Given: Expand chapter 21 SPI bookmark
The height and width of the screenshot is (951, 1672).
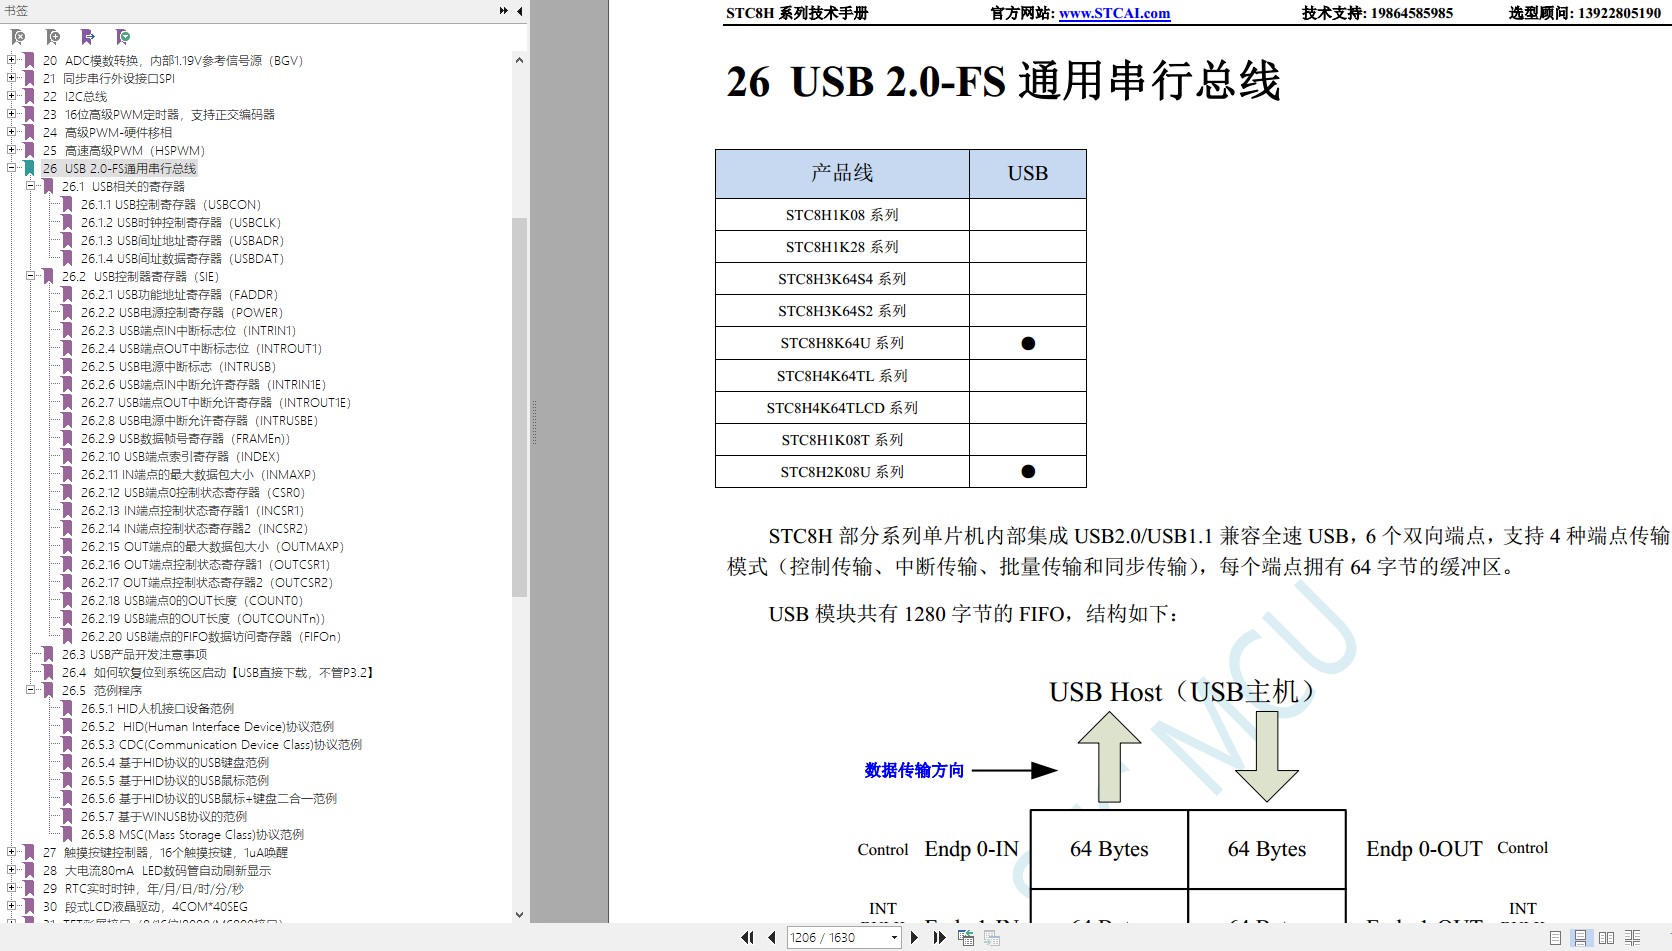Looking at the screenshot, I should [x=12, y=78].
